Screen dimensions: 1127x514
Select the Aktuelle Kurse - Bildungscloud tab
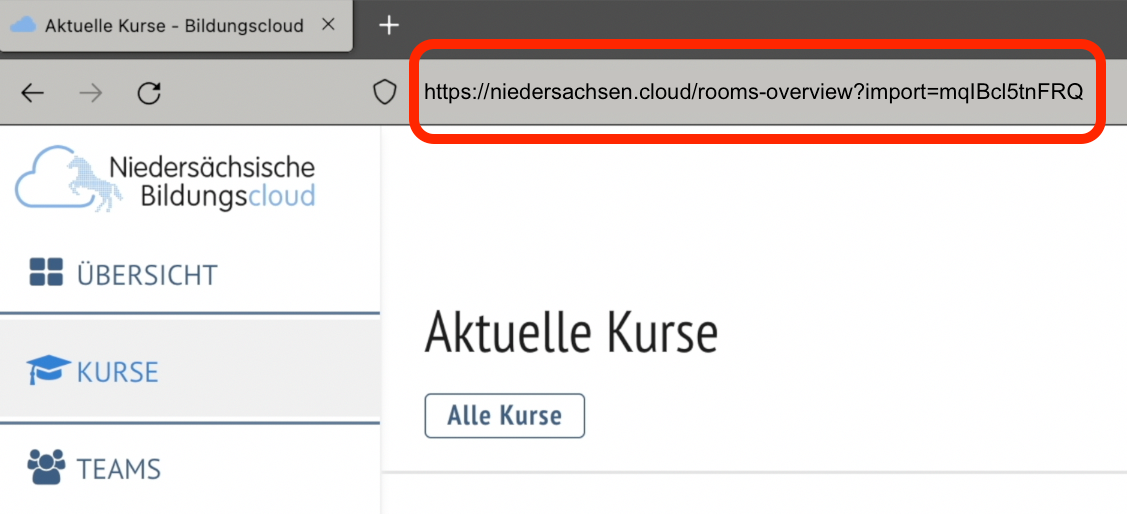point(174,26)
